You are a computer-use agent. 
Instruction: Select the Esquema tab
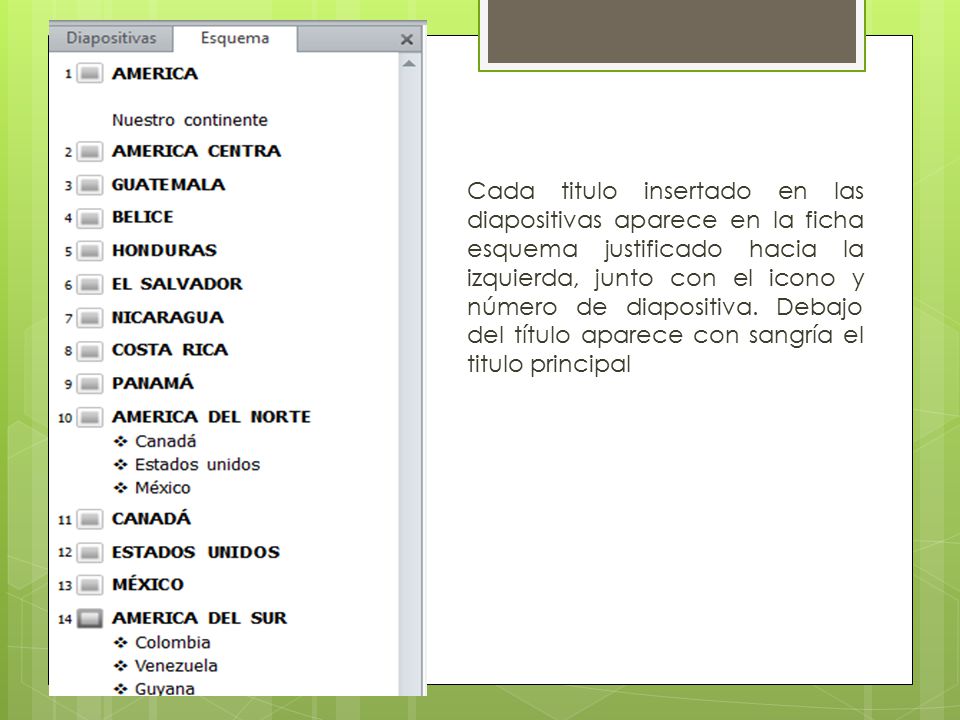coord(235,38)
